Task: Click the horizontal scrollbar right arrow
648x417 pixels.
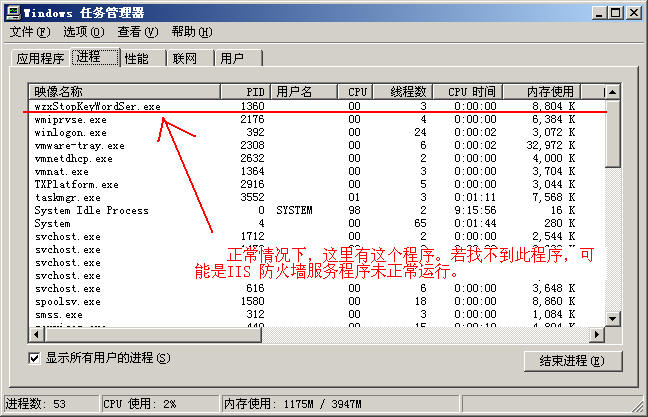Action: click(596, 334)
